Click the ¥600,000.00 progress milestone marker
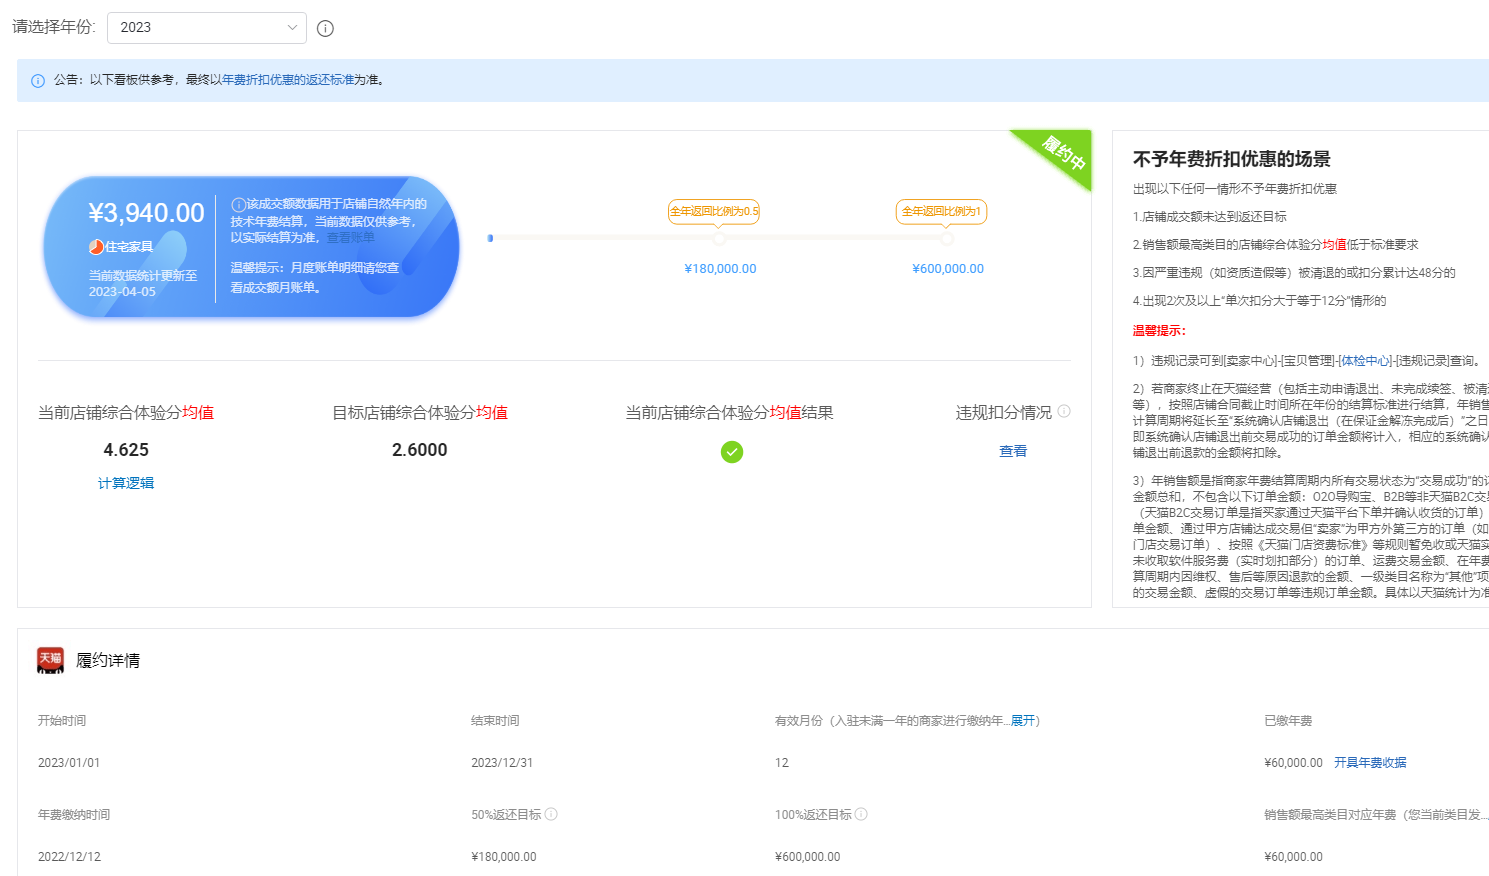This screenshot has width=1489, height=876. click(x=946, y=238)
